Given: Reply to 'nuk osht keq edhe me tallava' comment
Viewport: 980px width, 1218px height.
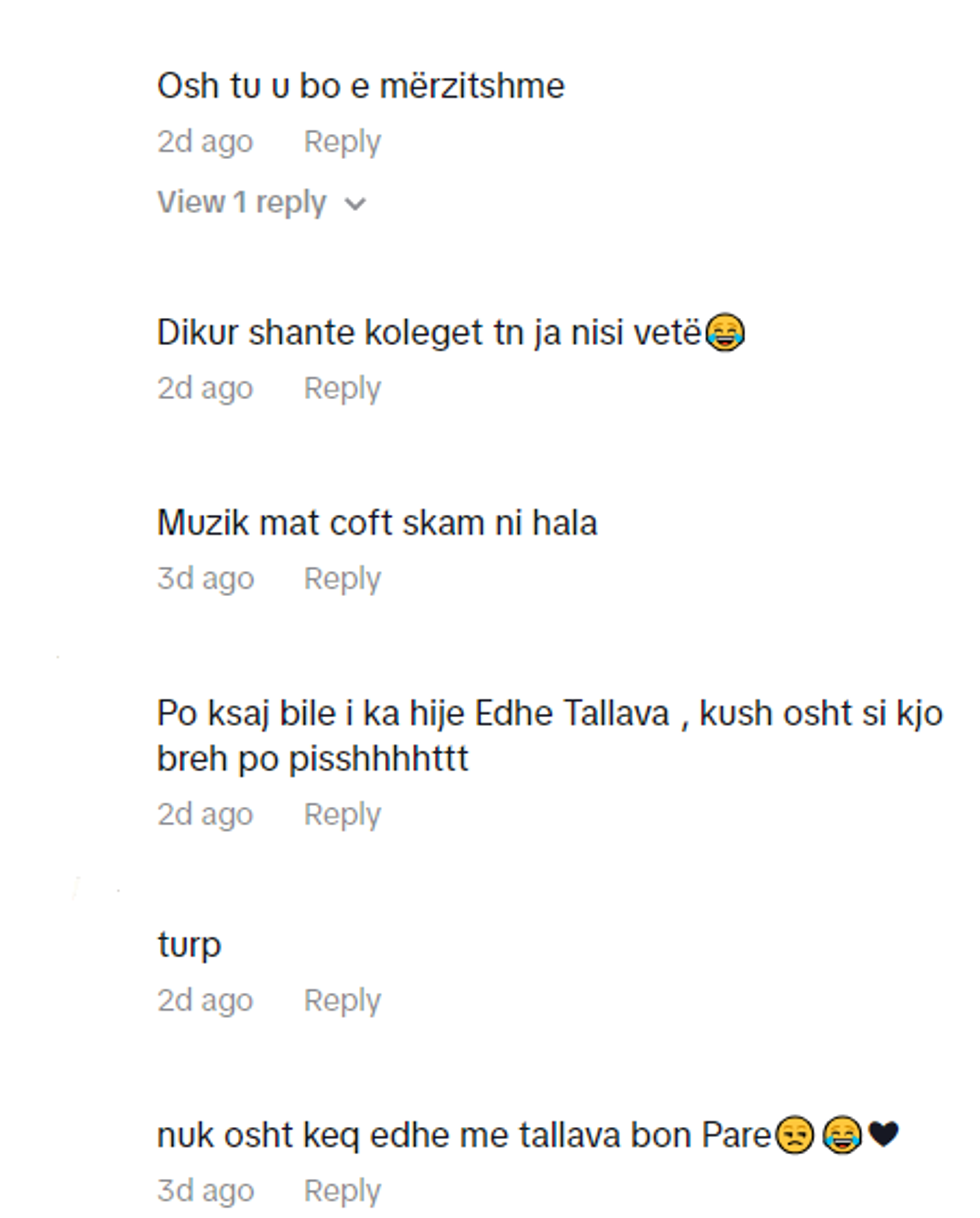Looking at the screenshot, I should (x=342, y=1190).
